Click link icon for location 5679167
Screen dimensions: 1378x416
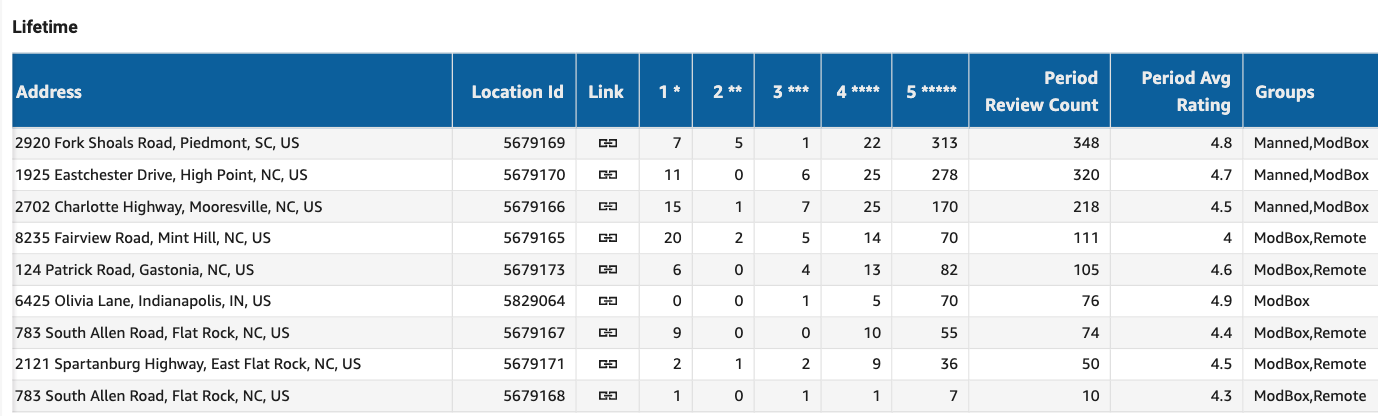click(606, 333)
